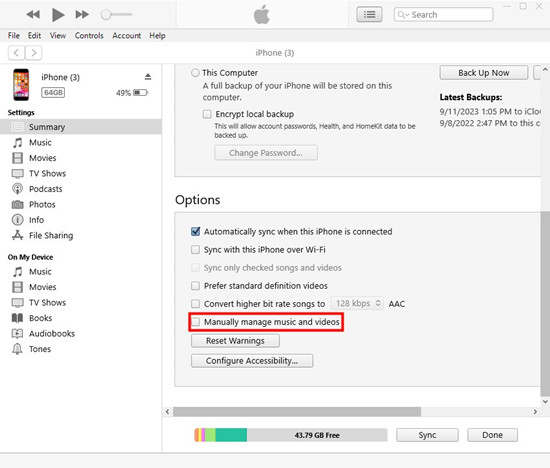The image size is (550, 468).
Task: Uncheck Automatically sync when iPhone connected
Action: click(x=195, y=231)
